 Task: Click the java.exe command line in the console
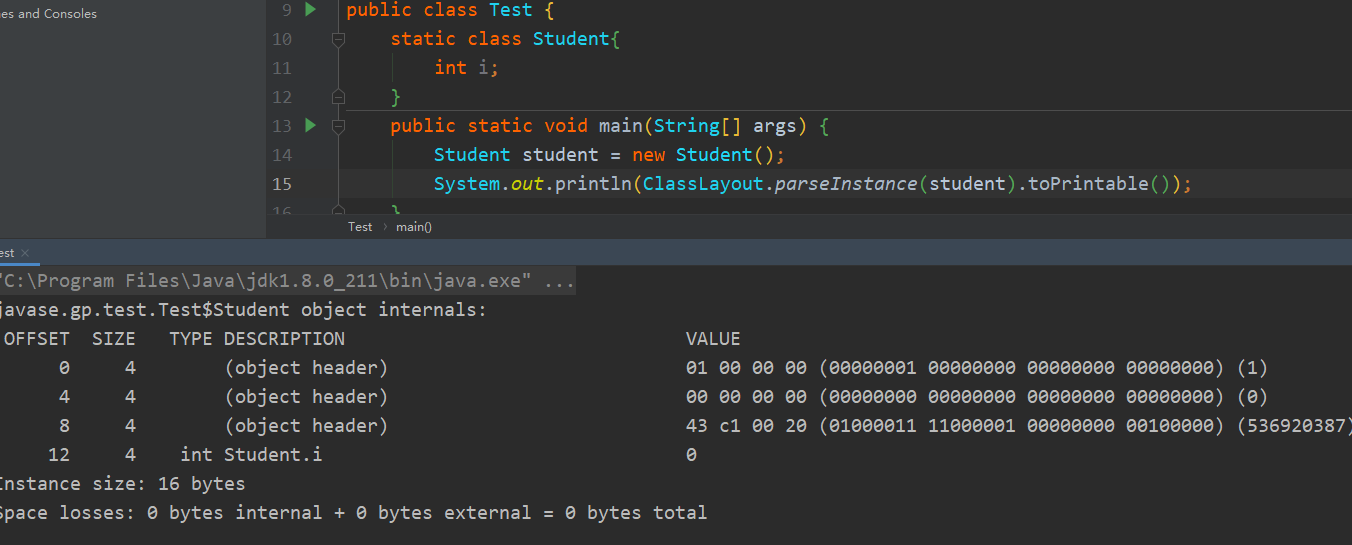tap(287, 281)
